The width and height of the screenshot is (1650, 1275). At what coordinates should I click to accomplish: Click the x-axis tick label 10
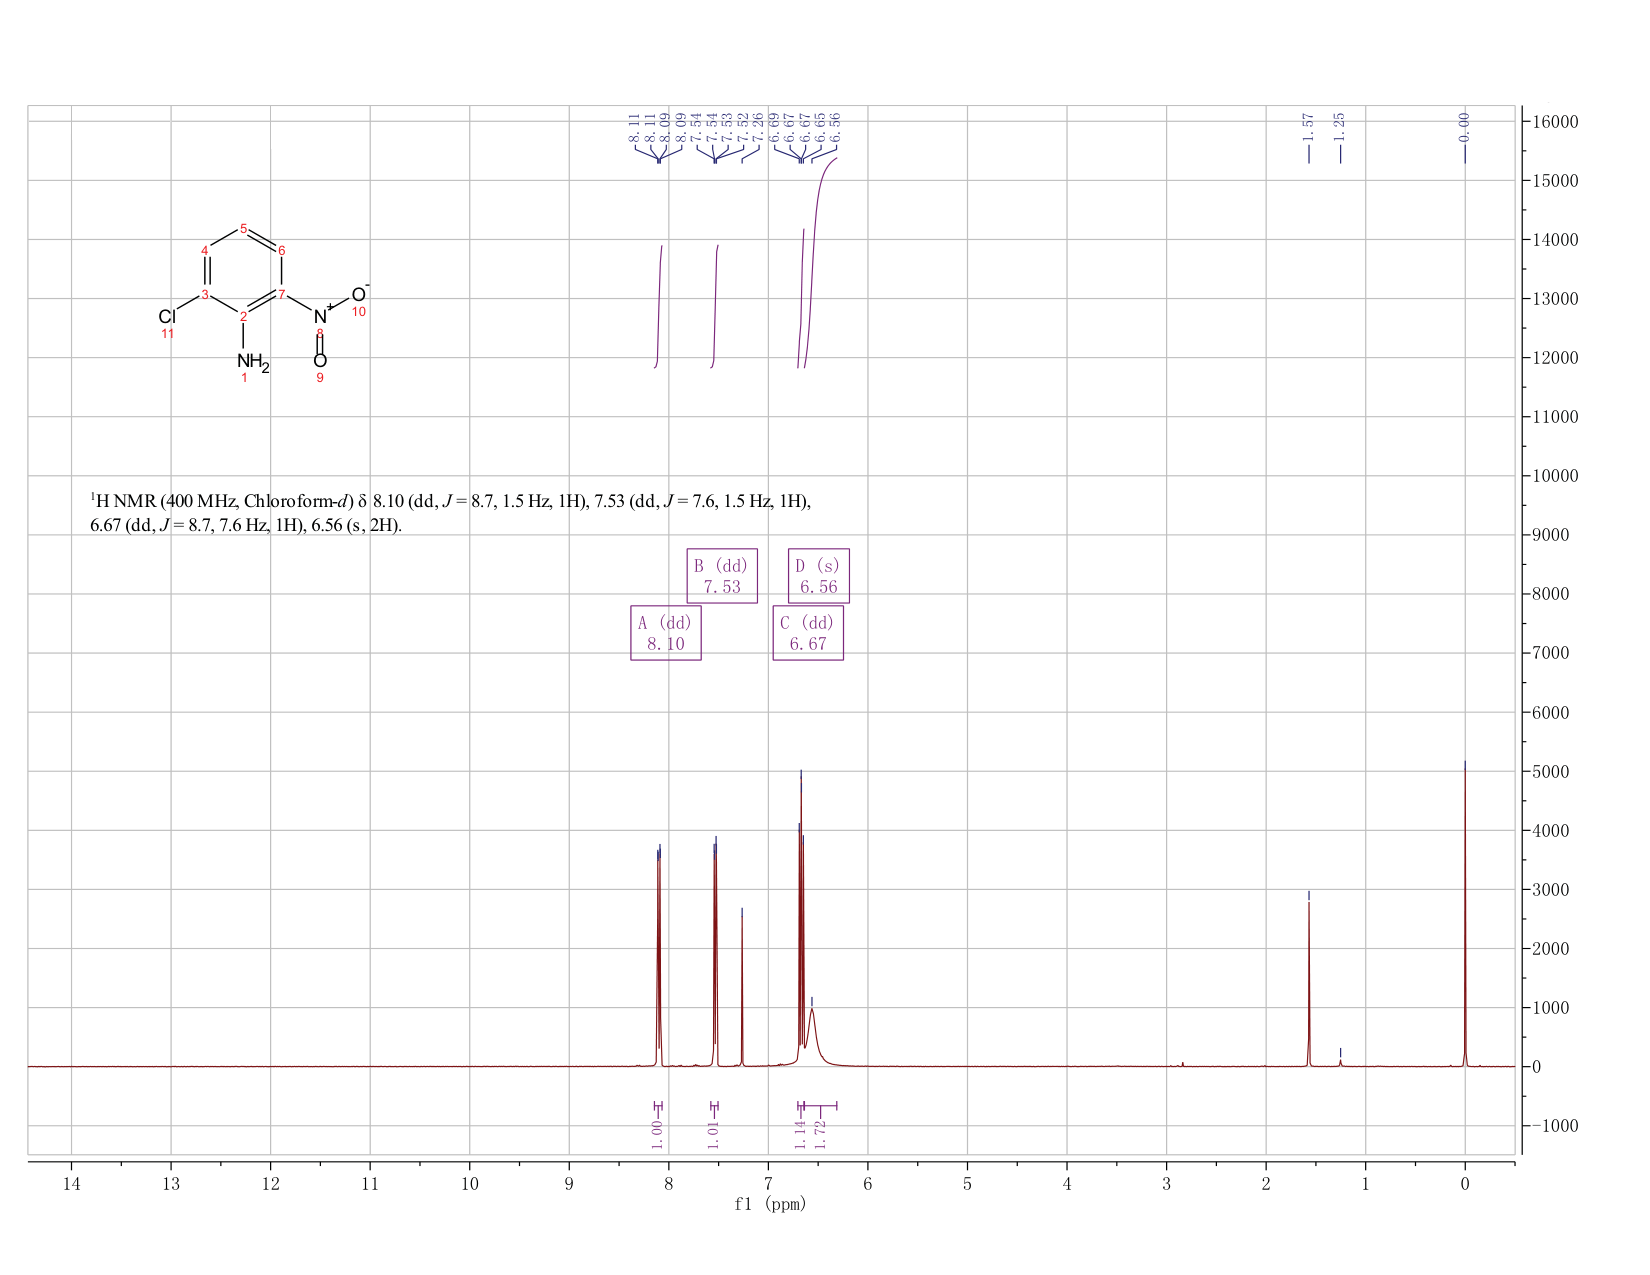point(470,1184)
